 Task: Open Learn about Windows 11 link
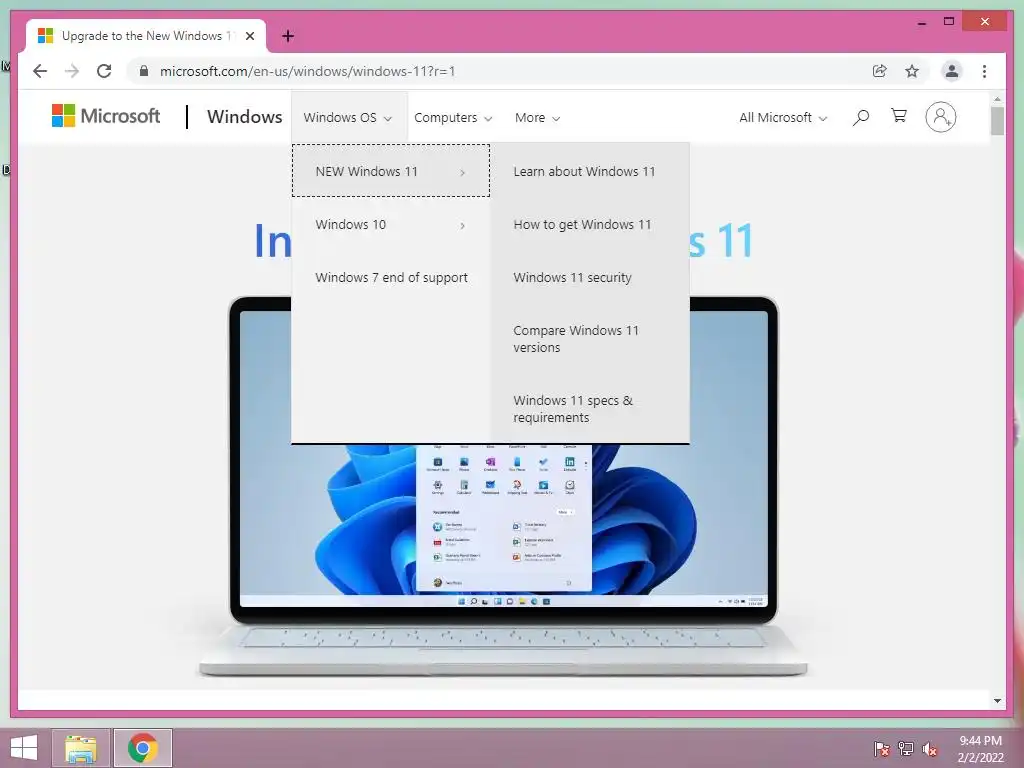[584, 171]
